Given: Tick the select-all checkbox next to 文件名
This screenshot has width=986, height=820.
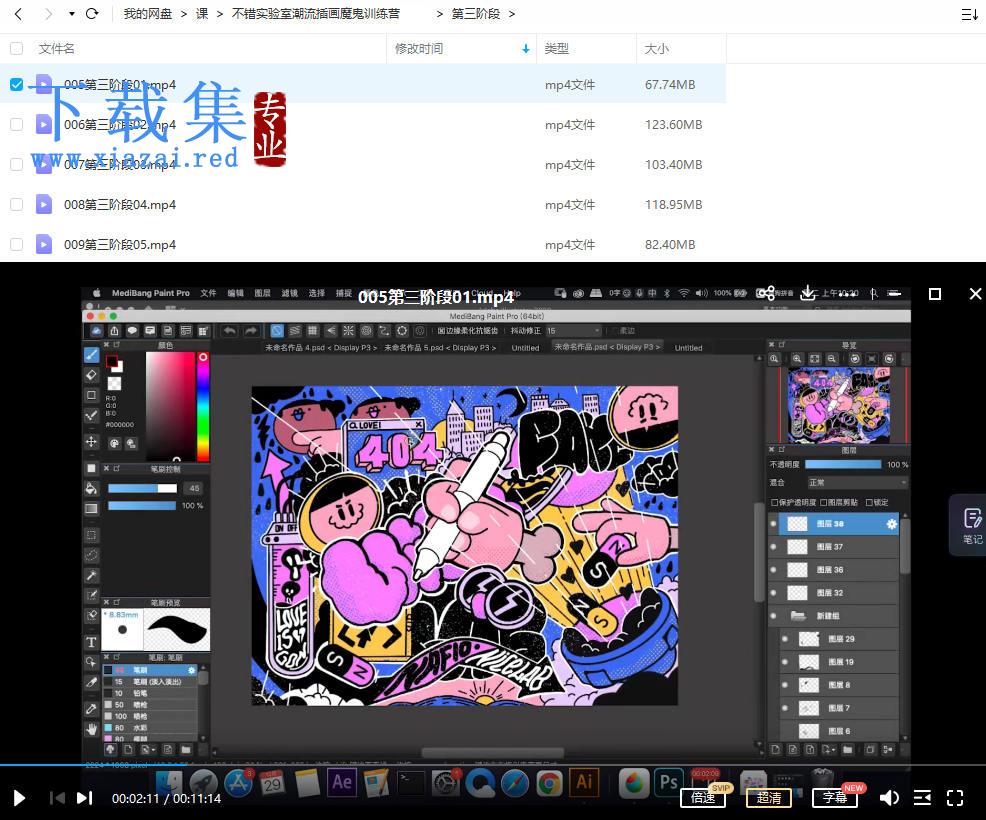Looking at the screenshot, I should click(x=17, y=48).
